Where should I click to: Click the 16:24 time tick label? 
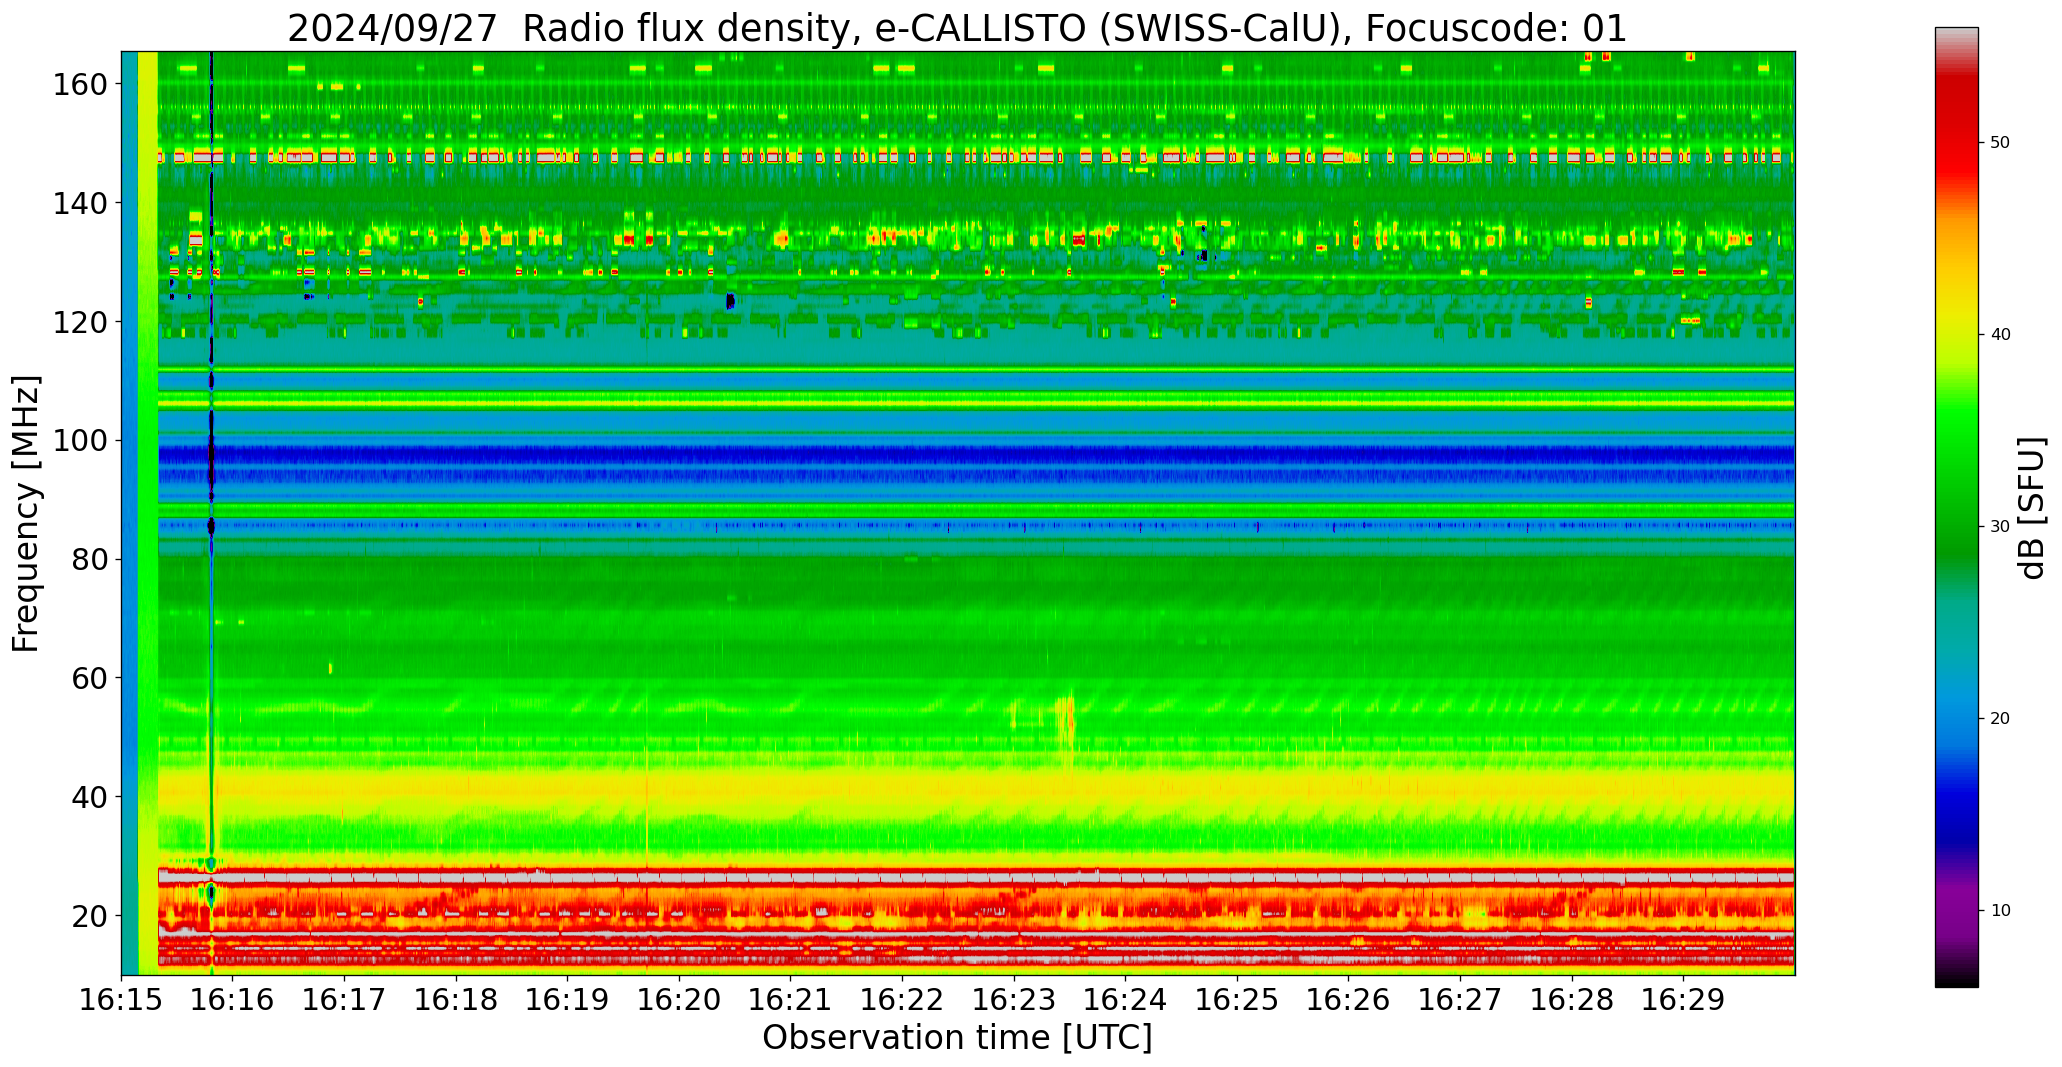(1125, 999)
